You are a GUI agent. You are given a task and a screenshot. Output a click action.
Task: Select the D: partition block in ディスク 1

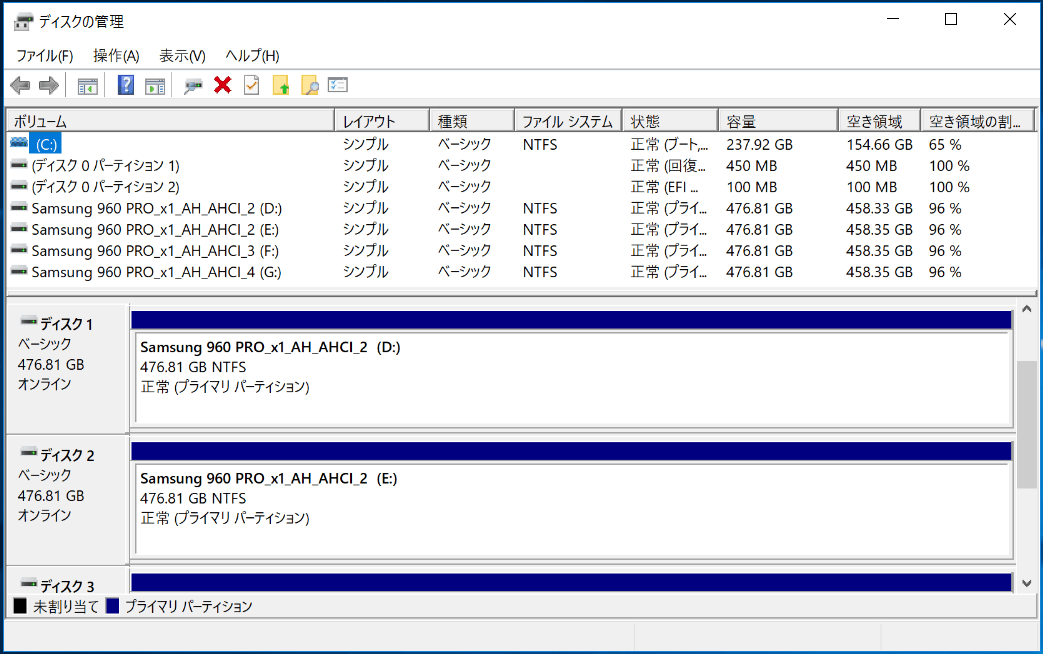point(573,378)
